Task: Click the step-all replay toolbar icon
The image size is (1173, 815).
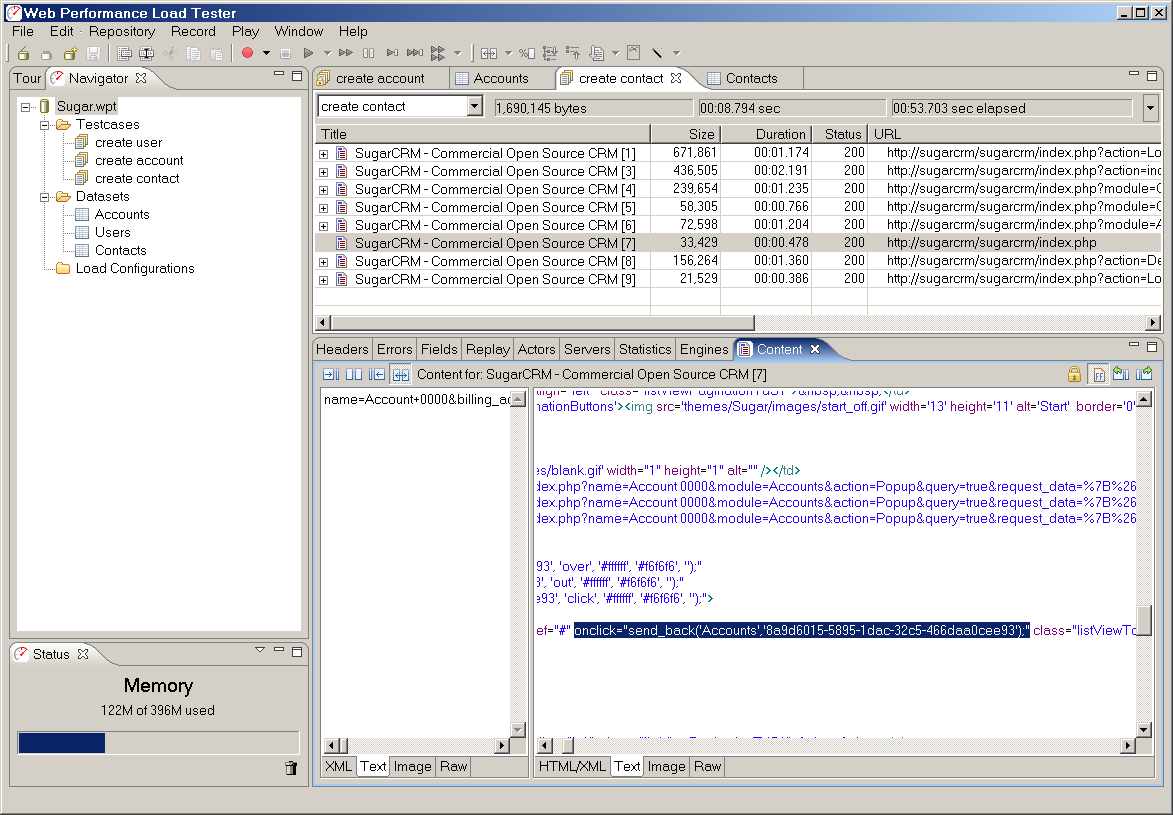Action: (414, 53)
